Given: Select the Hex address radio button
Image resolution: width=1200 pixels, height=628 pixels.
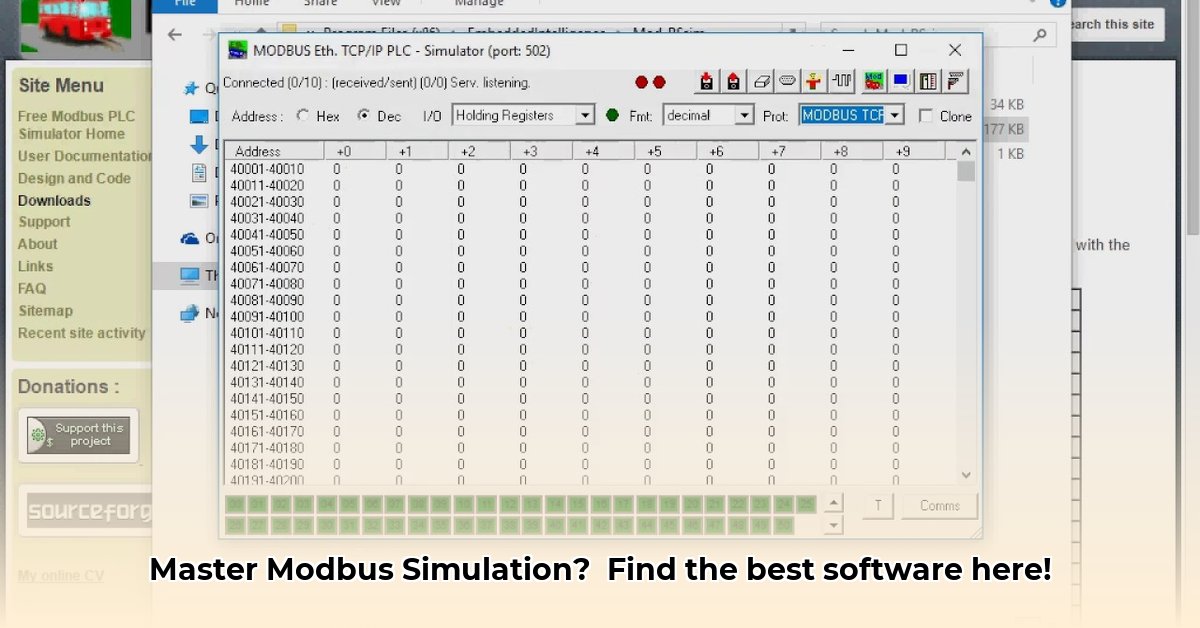Looking at the screenshot, I should click(x=303, y=116).
